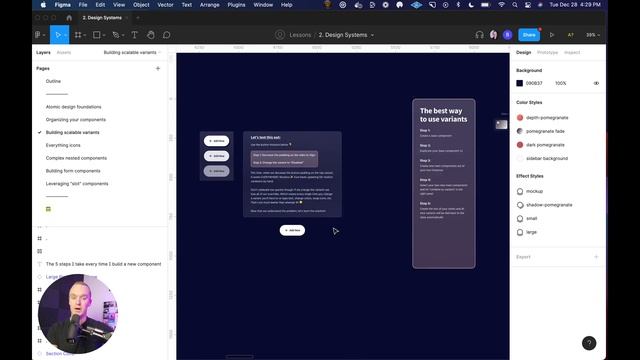Select the Comment tool

(167, 35)
